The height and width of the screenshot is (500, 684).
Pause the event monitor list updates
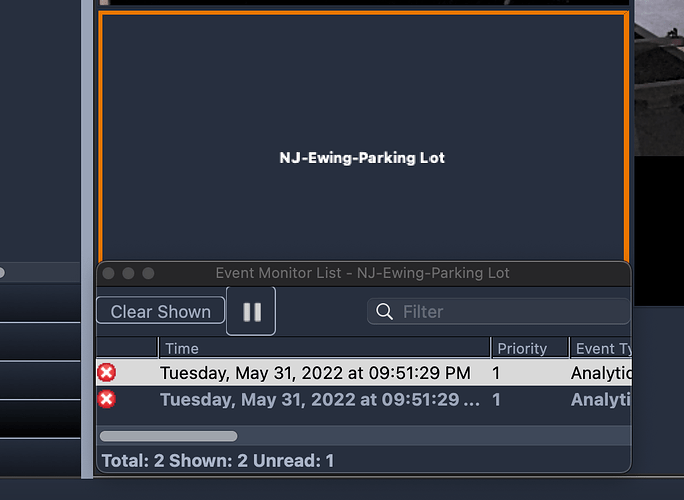(251, 311)
